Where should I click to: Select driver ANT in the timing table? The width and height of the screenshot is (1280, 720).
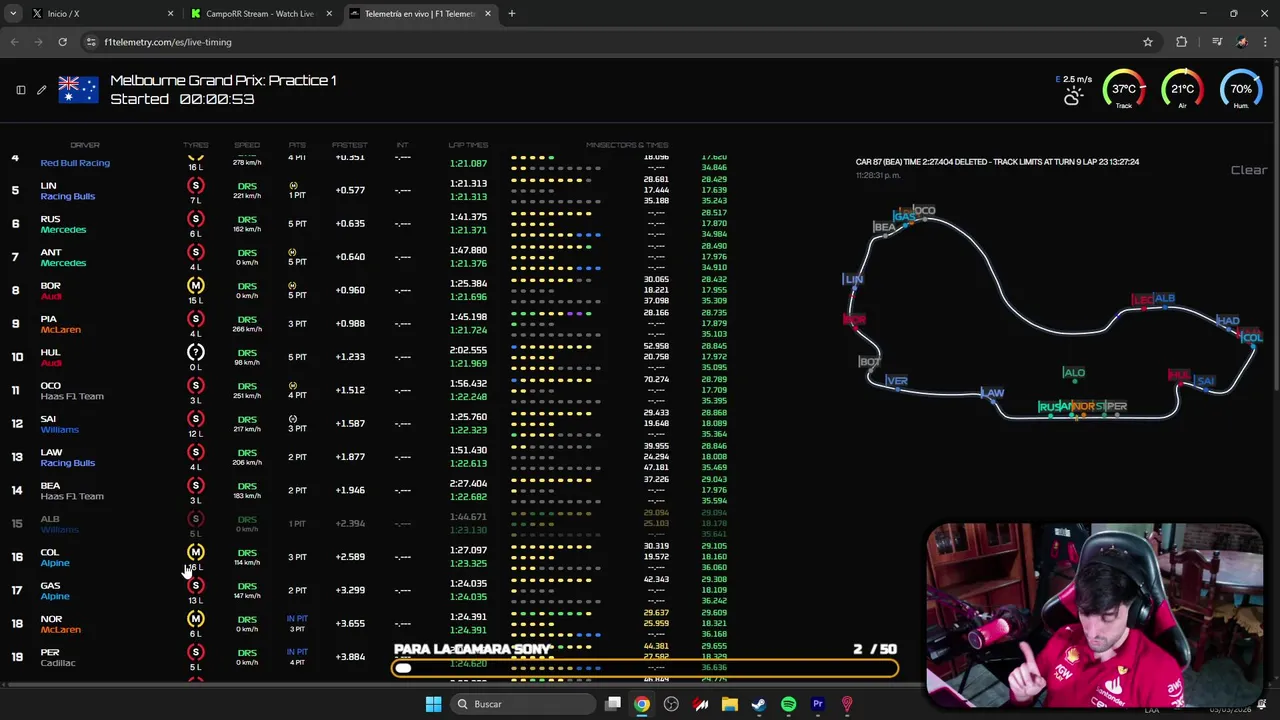pyautogui.click(x=51, y=252)
